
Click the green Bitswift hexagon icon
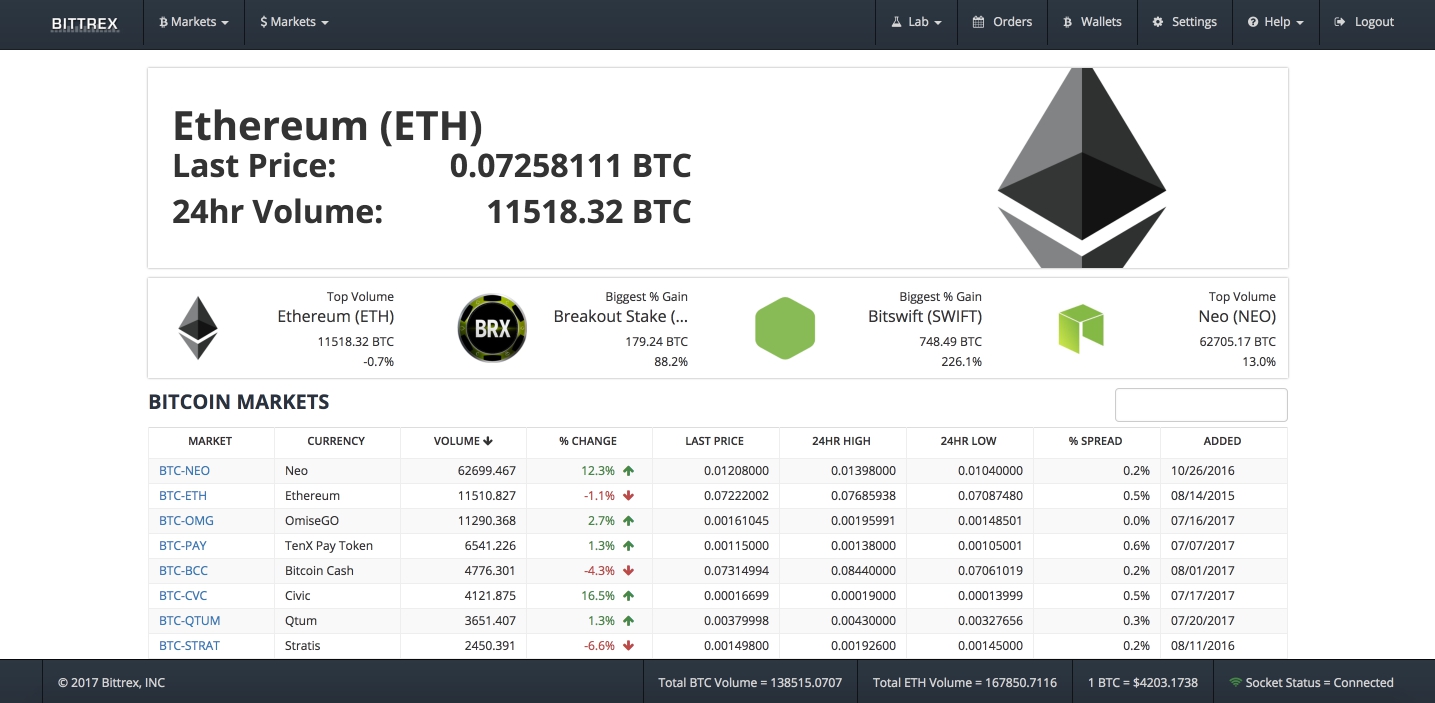(785, 328)
